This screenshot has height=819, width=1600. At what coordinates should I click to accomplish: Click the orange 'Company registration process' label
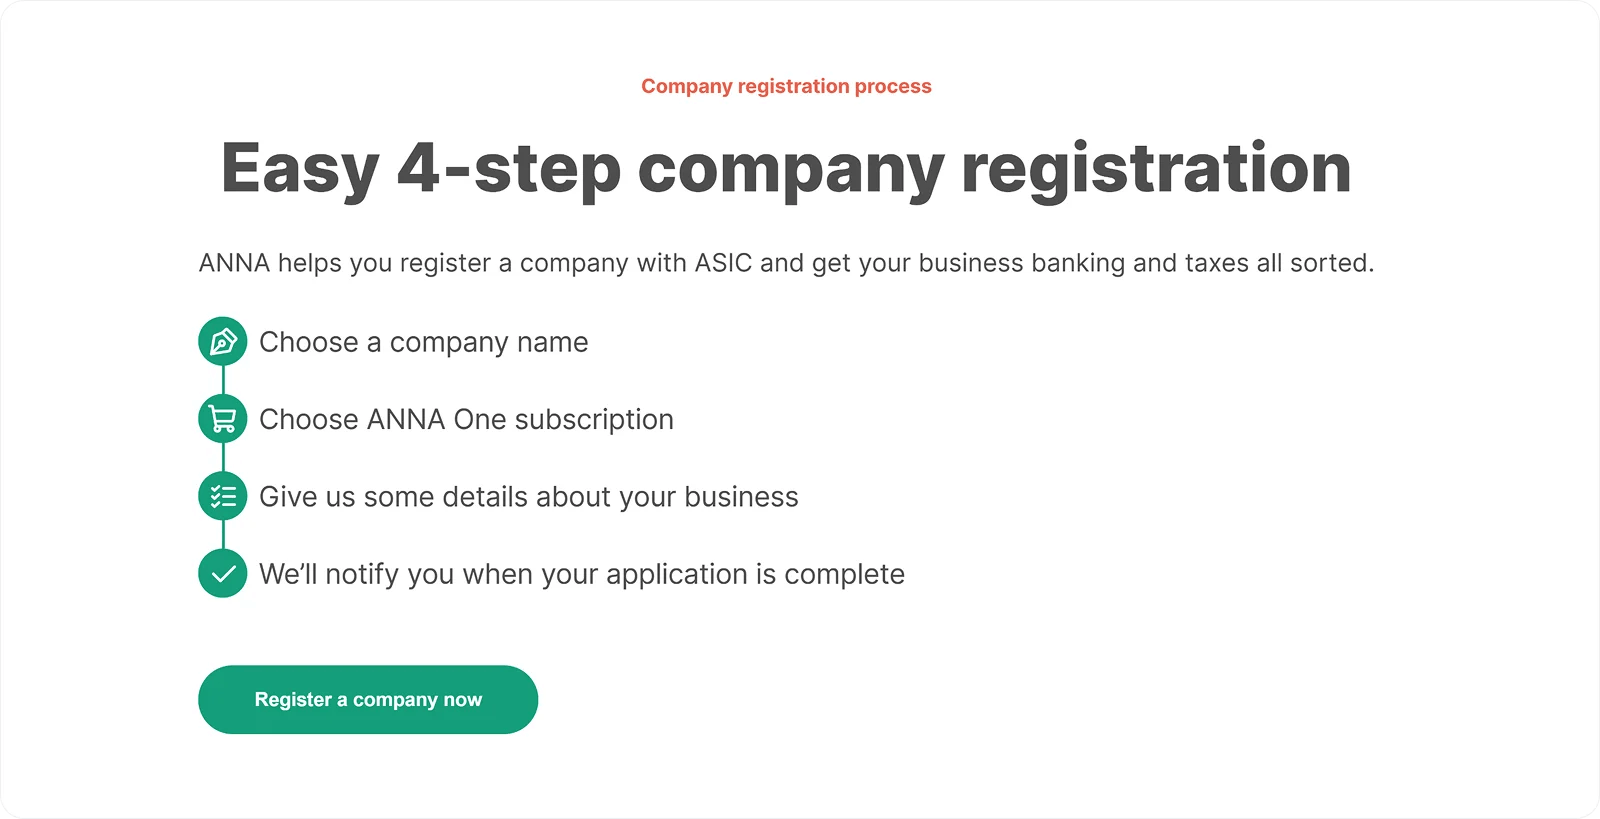click(x=786, y=87)
